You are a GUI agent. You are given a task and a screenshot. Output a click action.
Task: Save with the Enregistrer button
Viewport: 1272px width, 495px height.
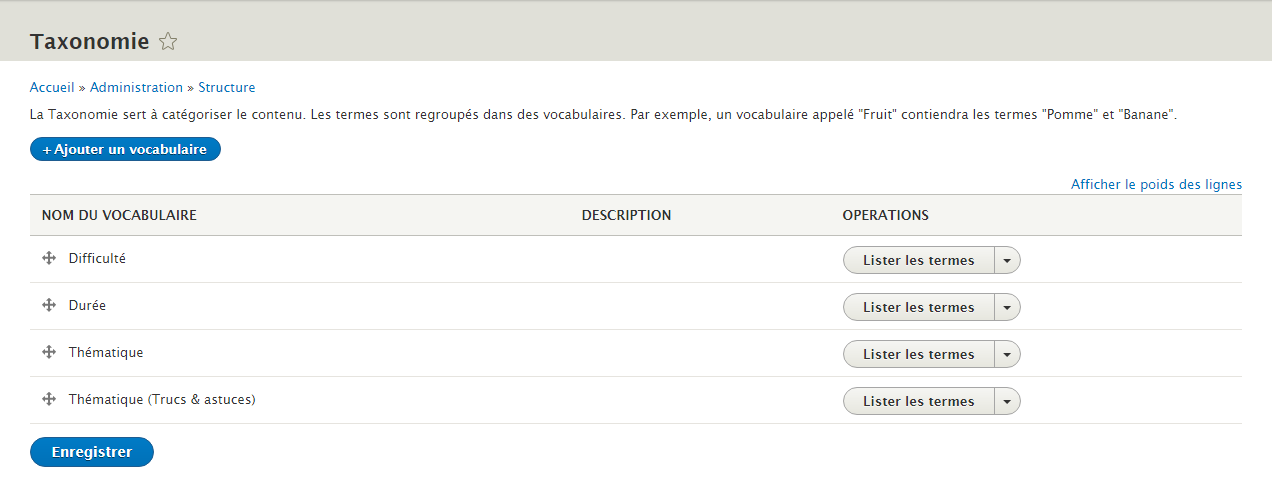[x=92, y=452]
